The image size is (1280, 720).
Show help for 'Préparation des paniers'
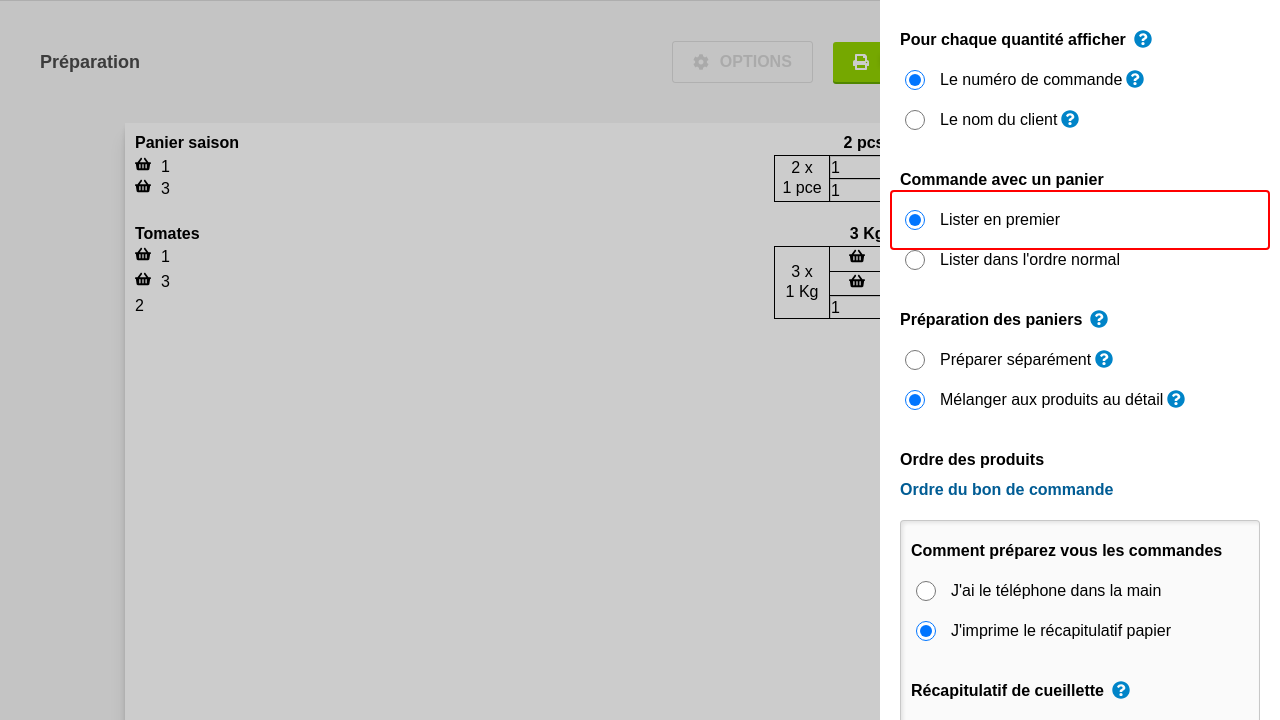click(1099, 319)
